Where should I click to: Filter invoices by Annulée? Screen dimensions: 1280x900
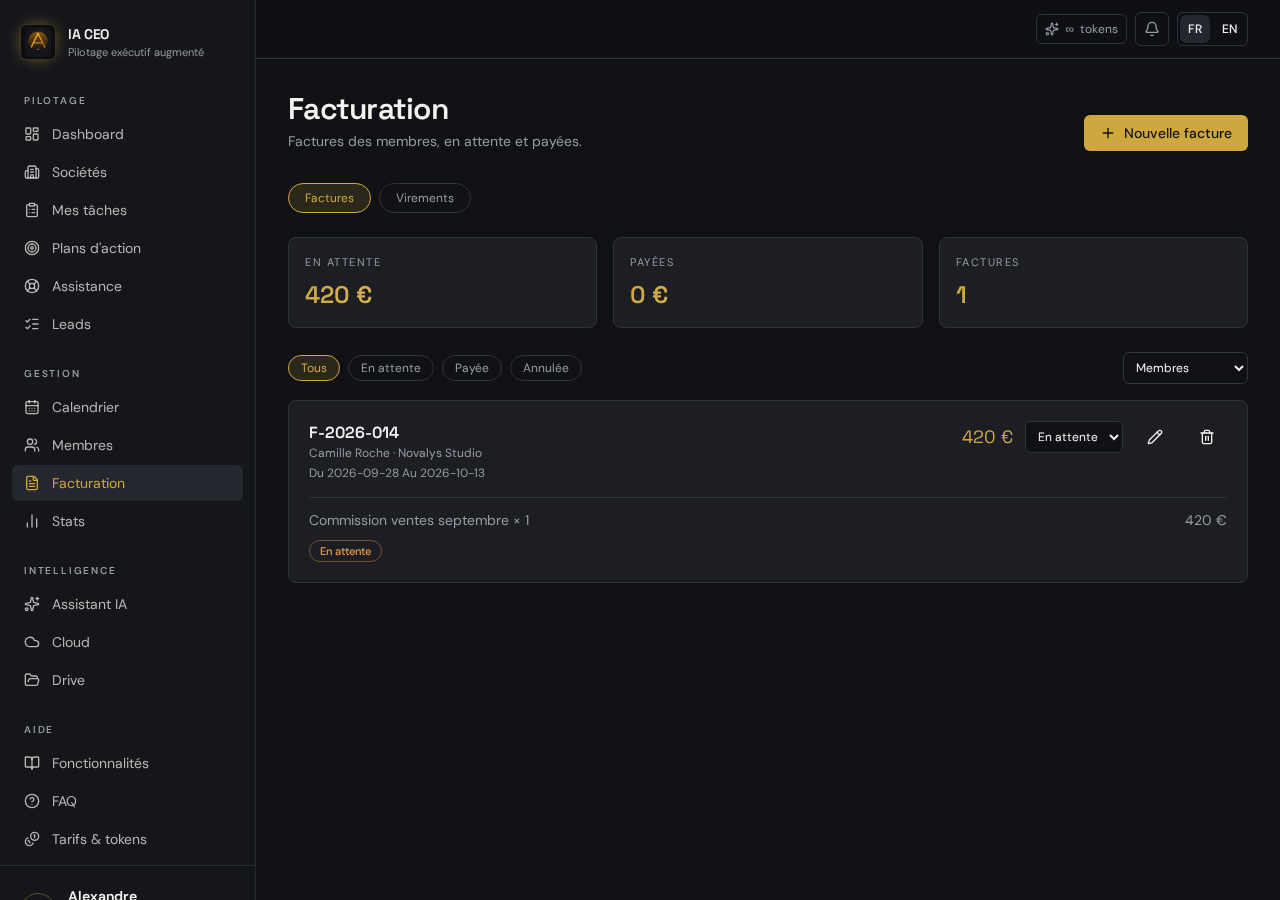pos(546,368)
